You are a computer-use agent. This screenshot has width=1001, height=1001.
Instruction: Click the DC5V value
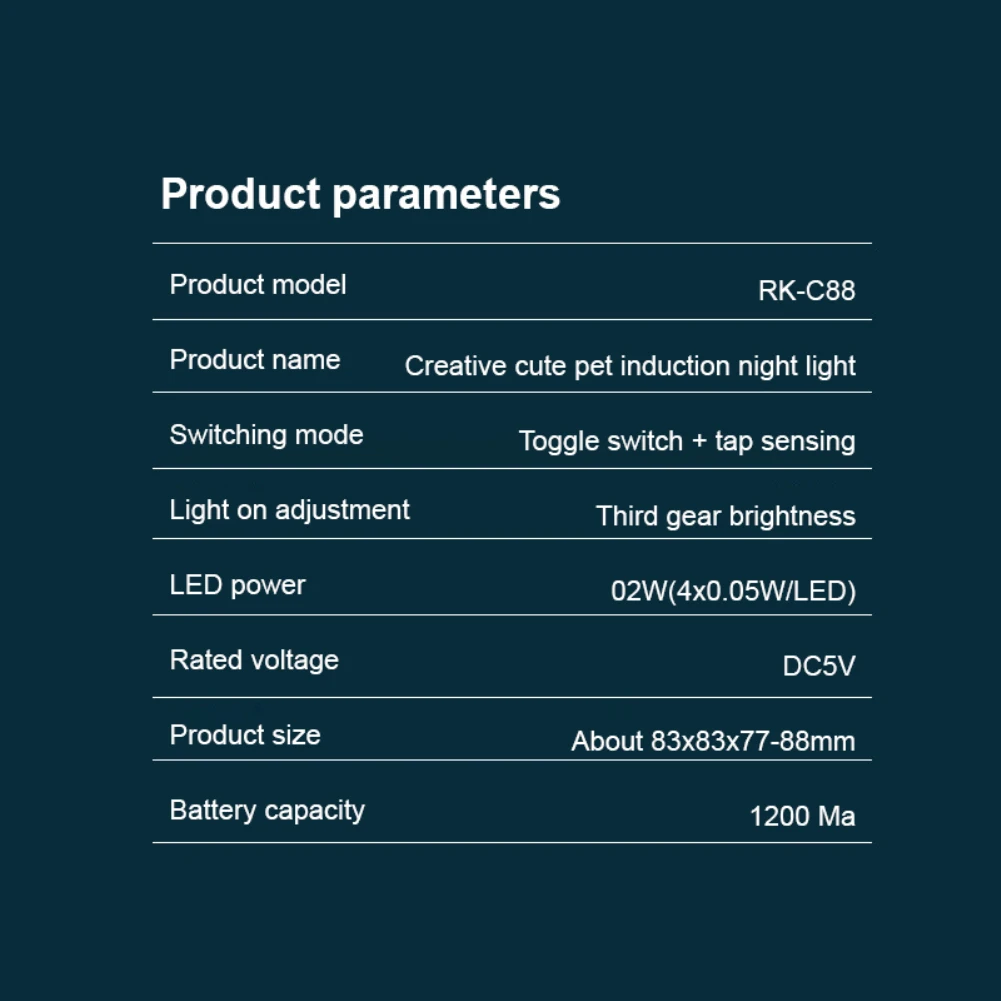(x=818, y=666)
